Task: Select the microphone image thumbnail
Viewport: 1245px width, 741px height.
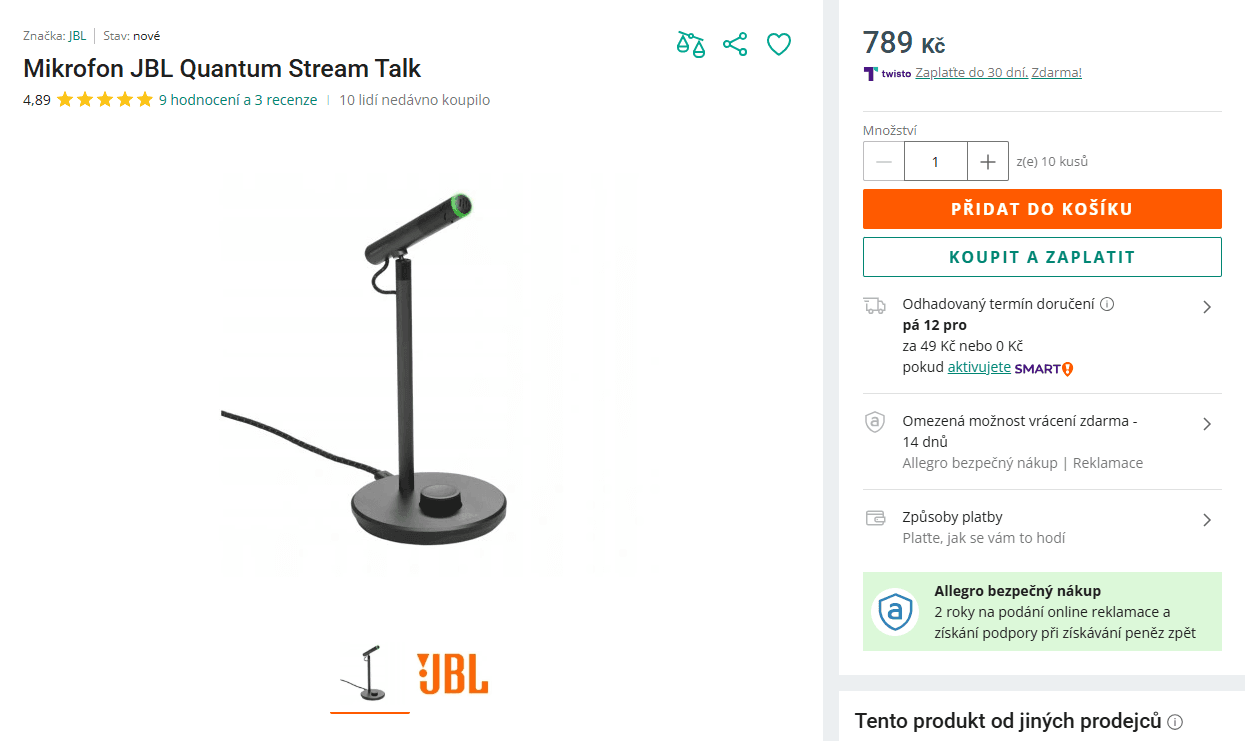Action: click(369, 672)
